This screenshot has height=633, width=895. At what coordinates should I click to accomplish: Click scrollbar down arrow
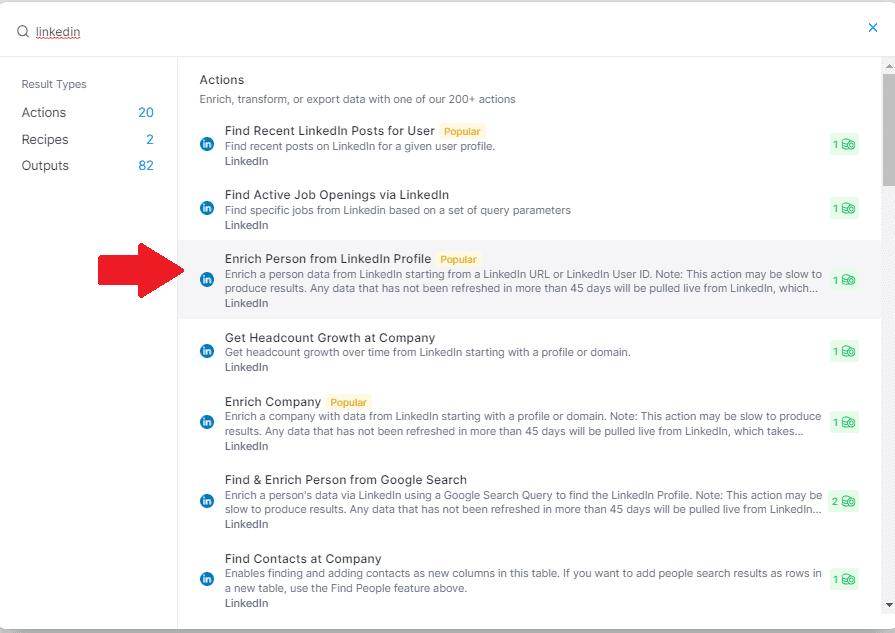(889, 605)
